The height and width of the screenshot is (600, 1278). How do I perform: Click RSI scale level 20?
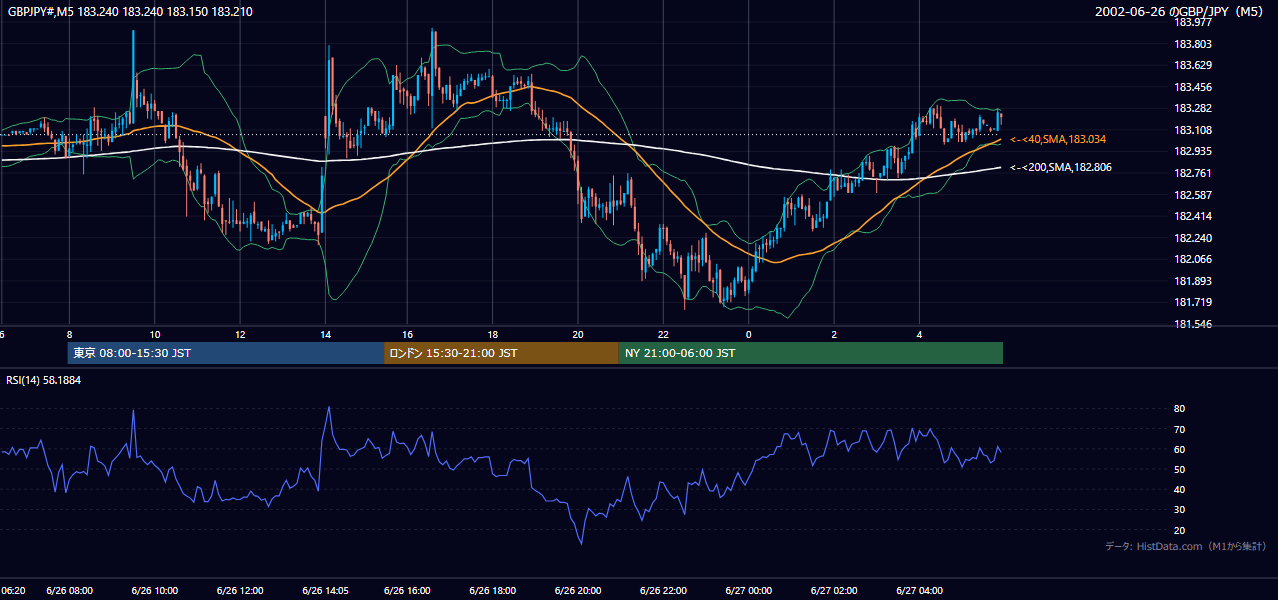click(x=1179, y=530)
